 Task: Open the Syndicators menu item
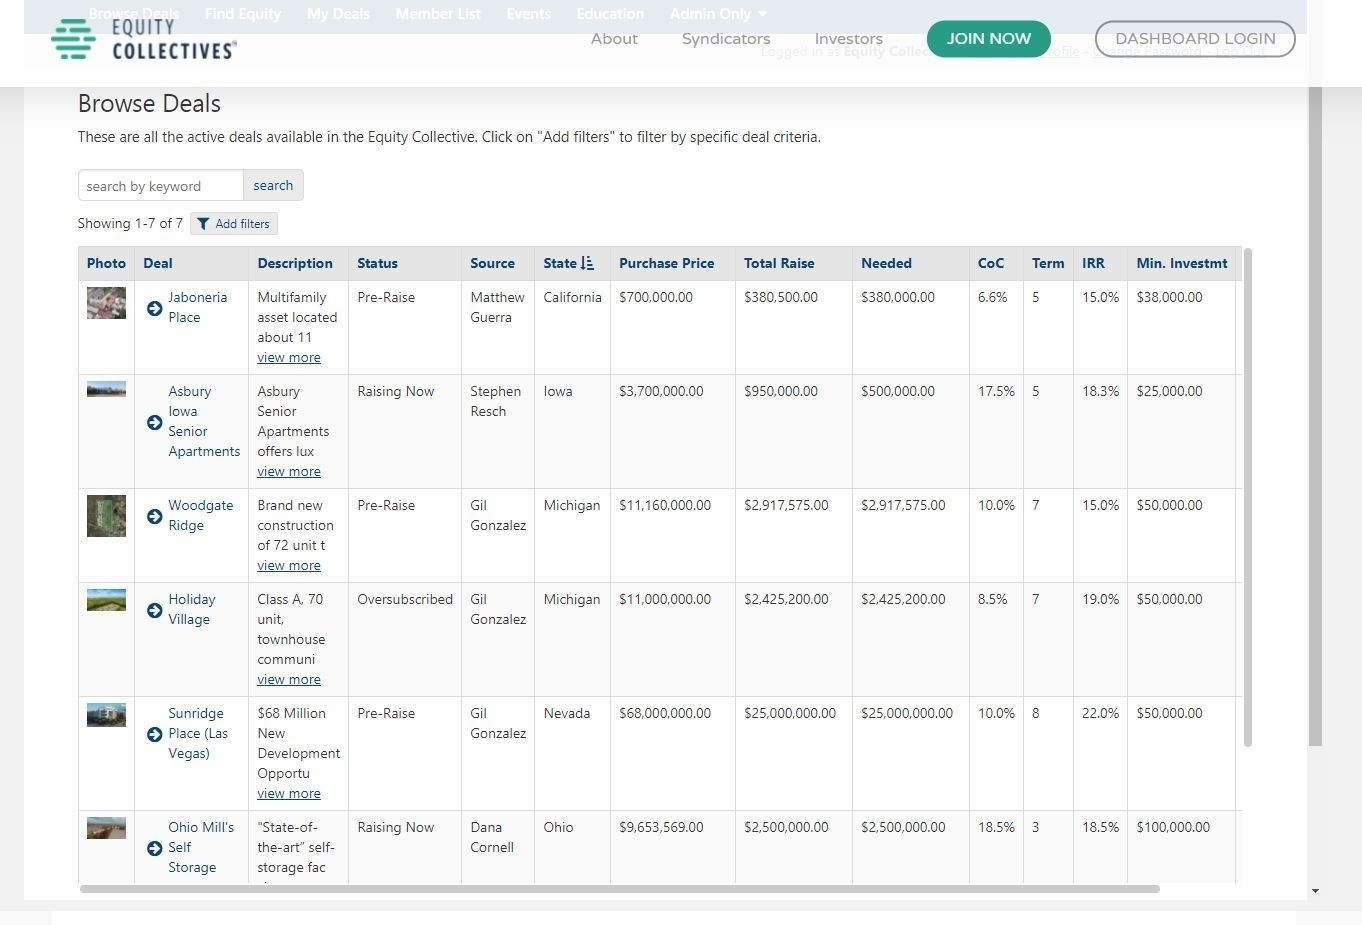(x=726, y=39)
